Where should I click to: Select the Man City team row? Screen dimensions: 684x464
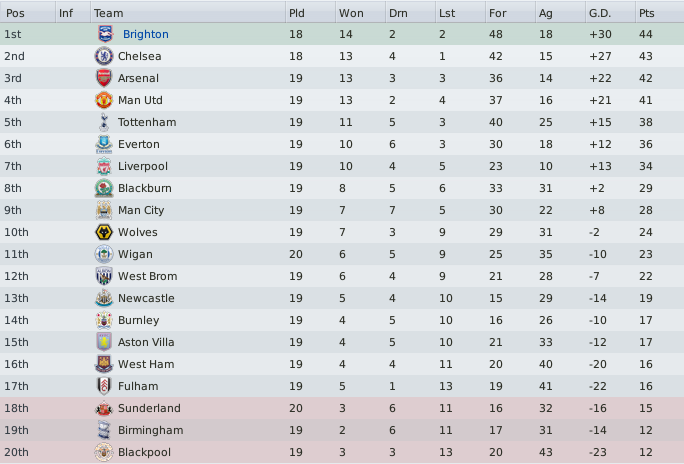tap(342, 210)
